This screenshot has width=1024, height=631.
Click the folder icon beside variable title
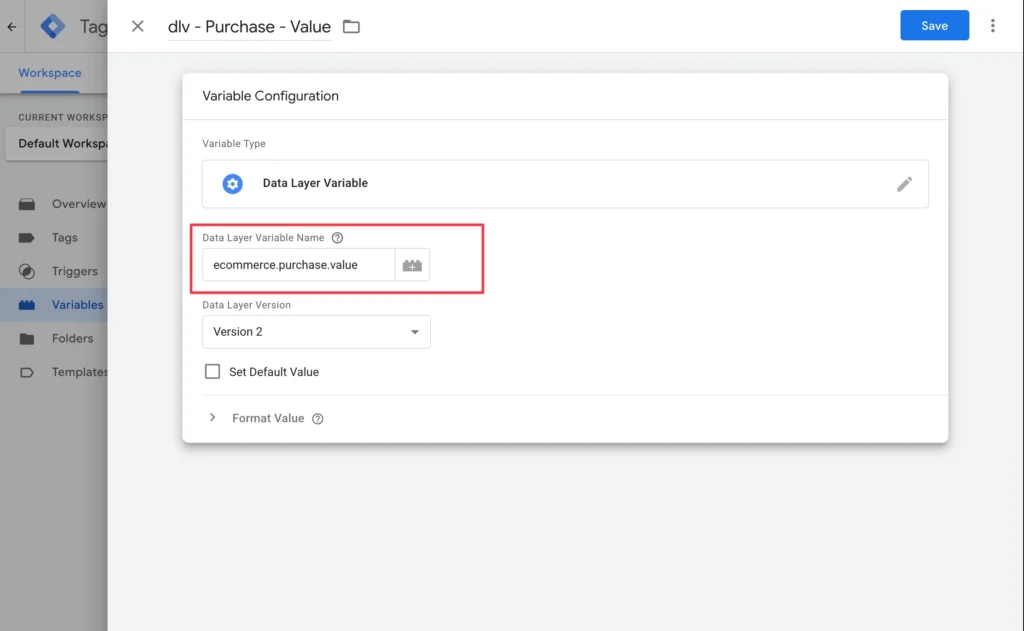click(x=351, y=27)
